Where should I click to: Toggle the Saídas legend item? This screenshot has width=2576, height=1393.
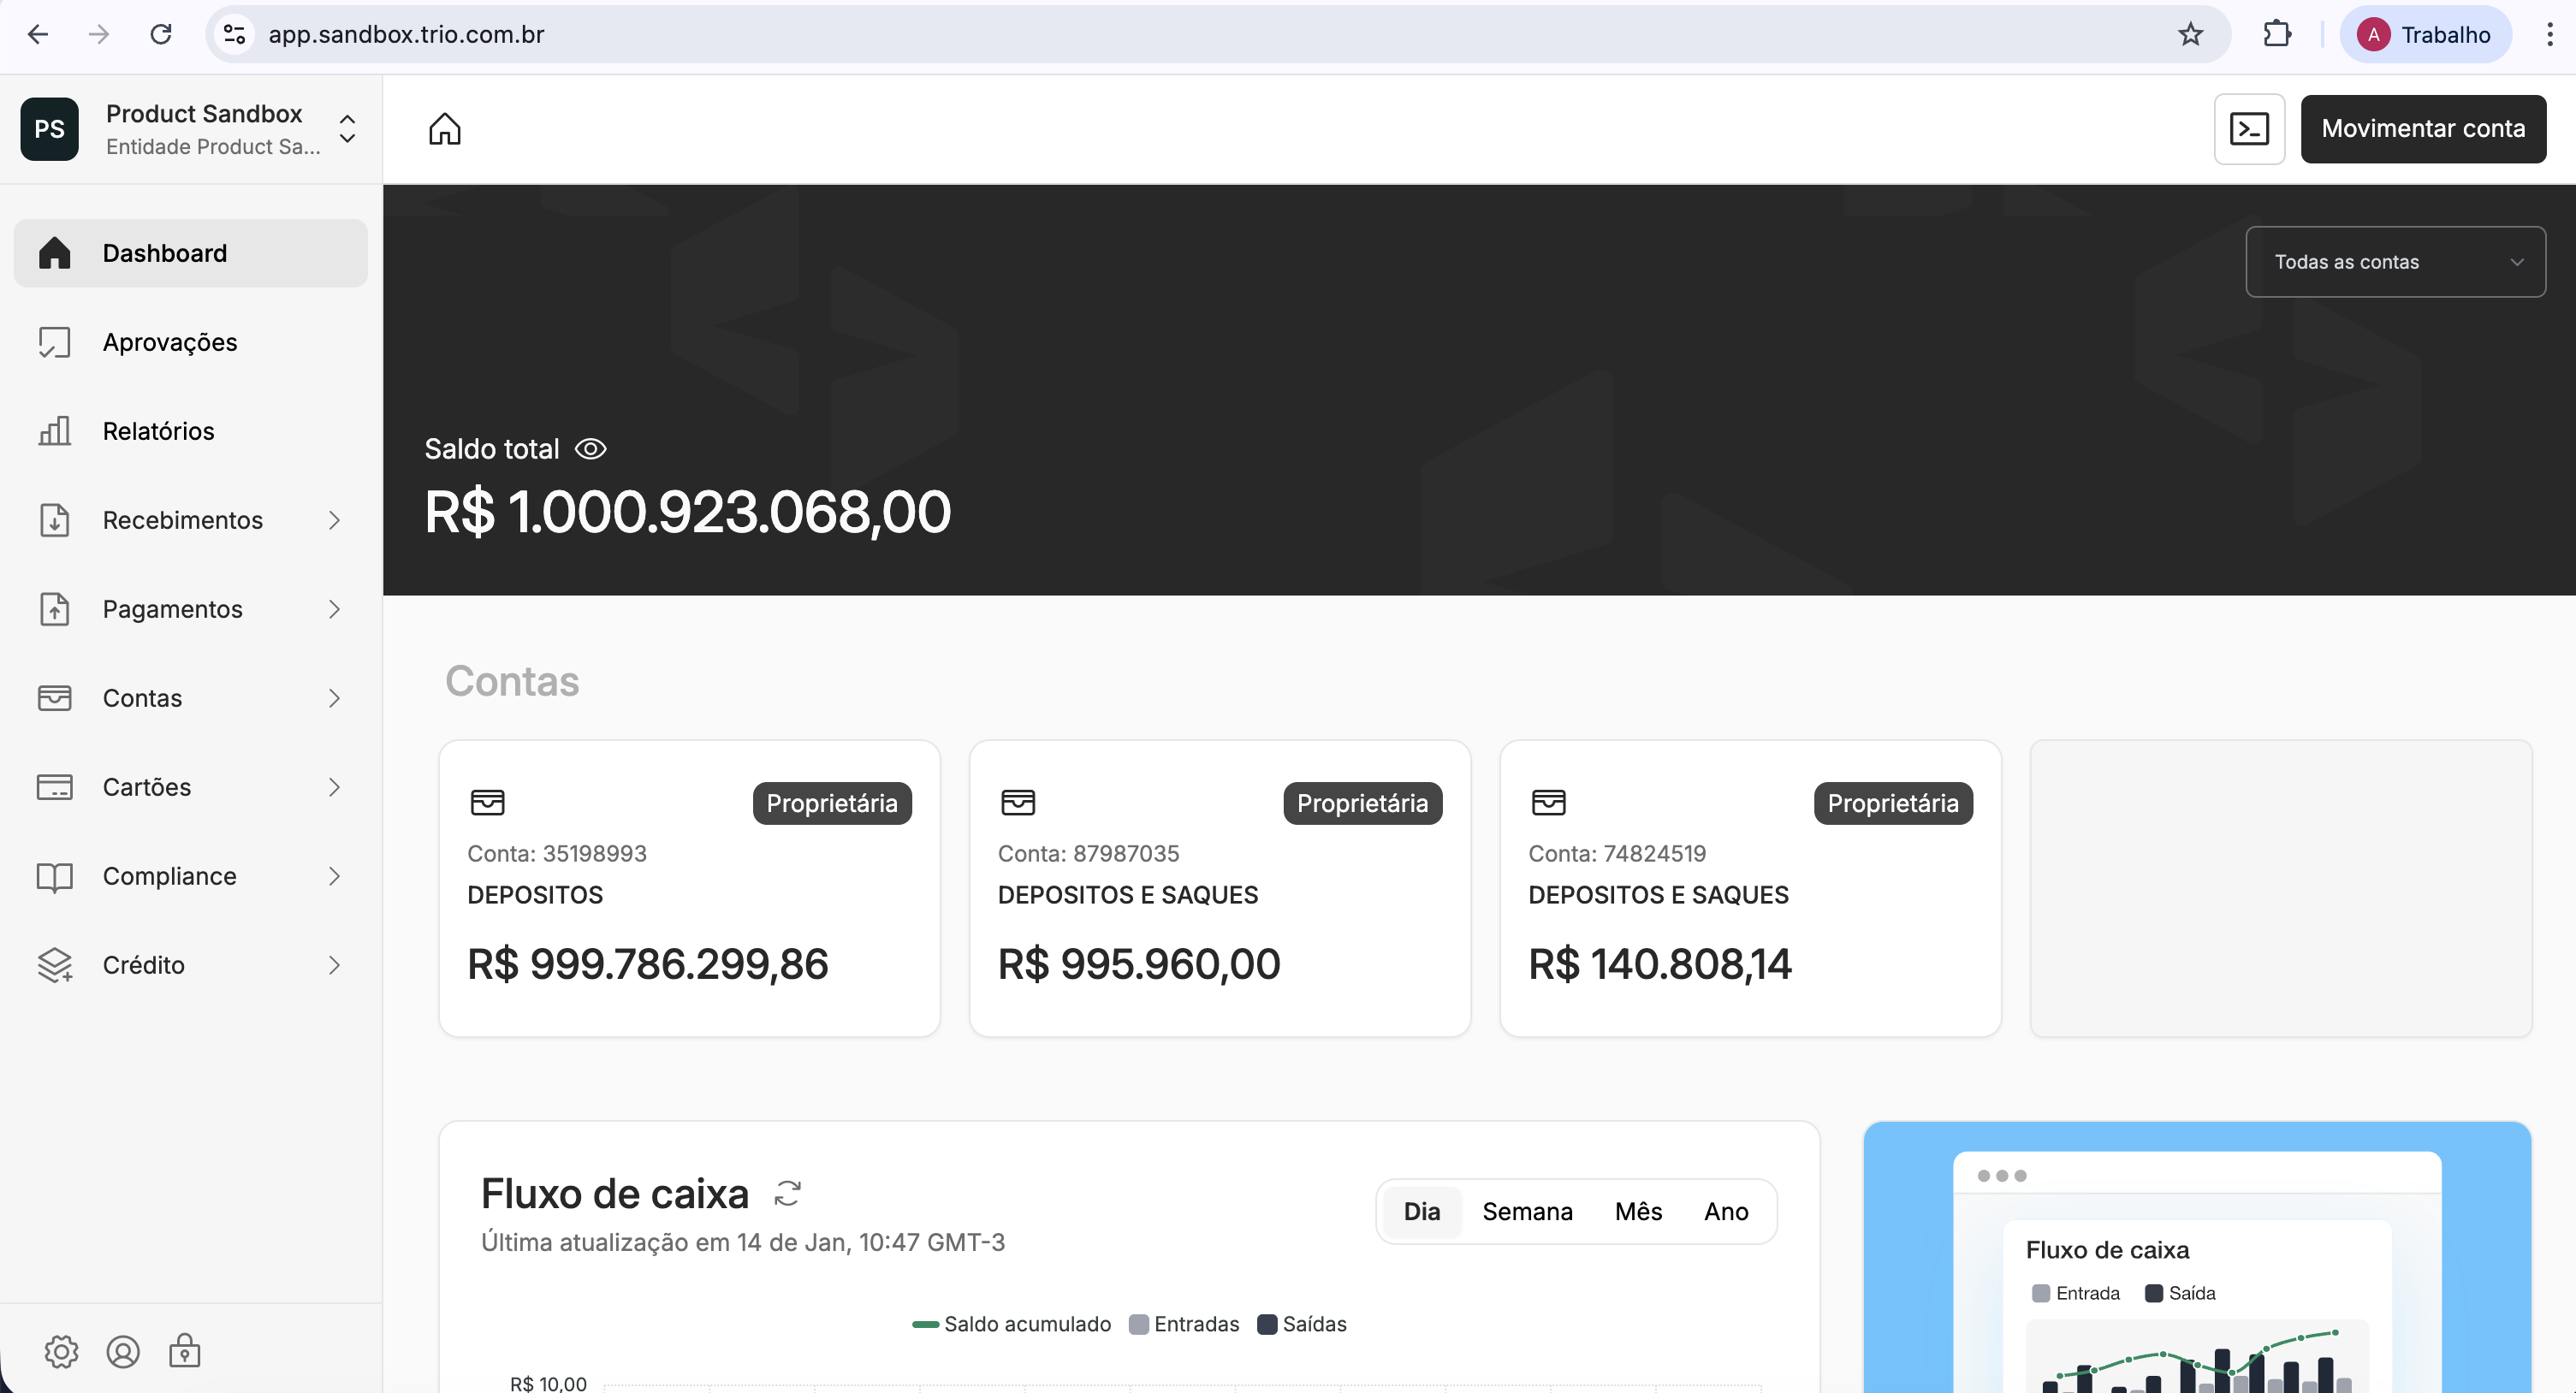point(1301,1323)
